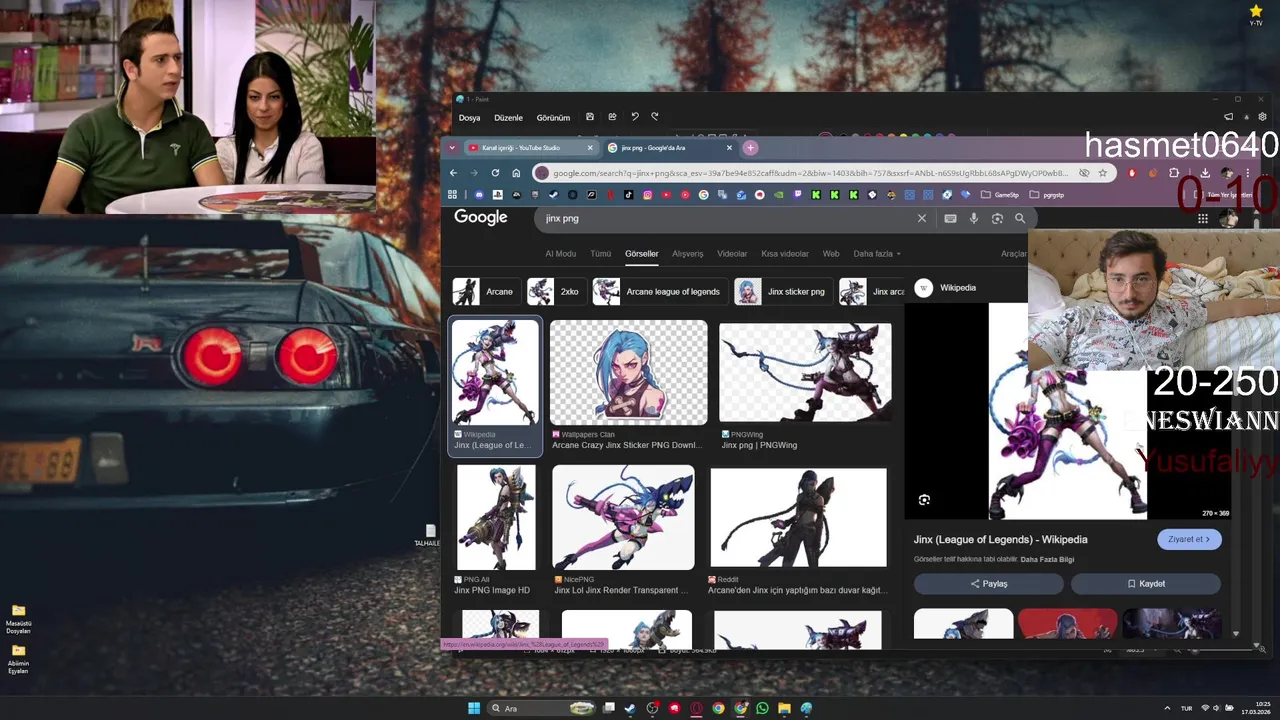Open the Wikipedia Jinx image result
The width and height of the screenshot is (1280, 720).
click(495, 385)
